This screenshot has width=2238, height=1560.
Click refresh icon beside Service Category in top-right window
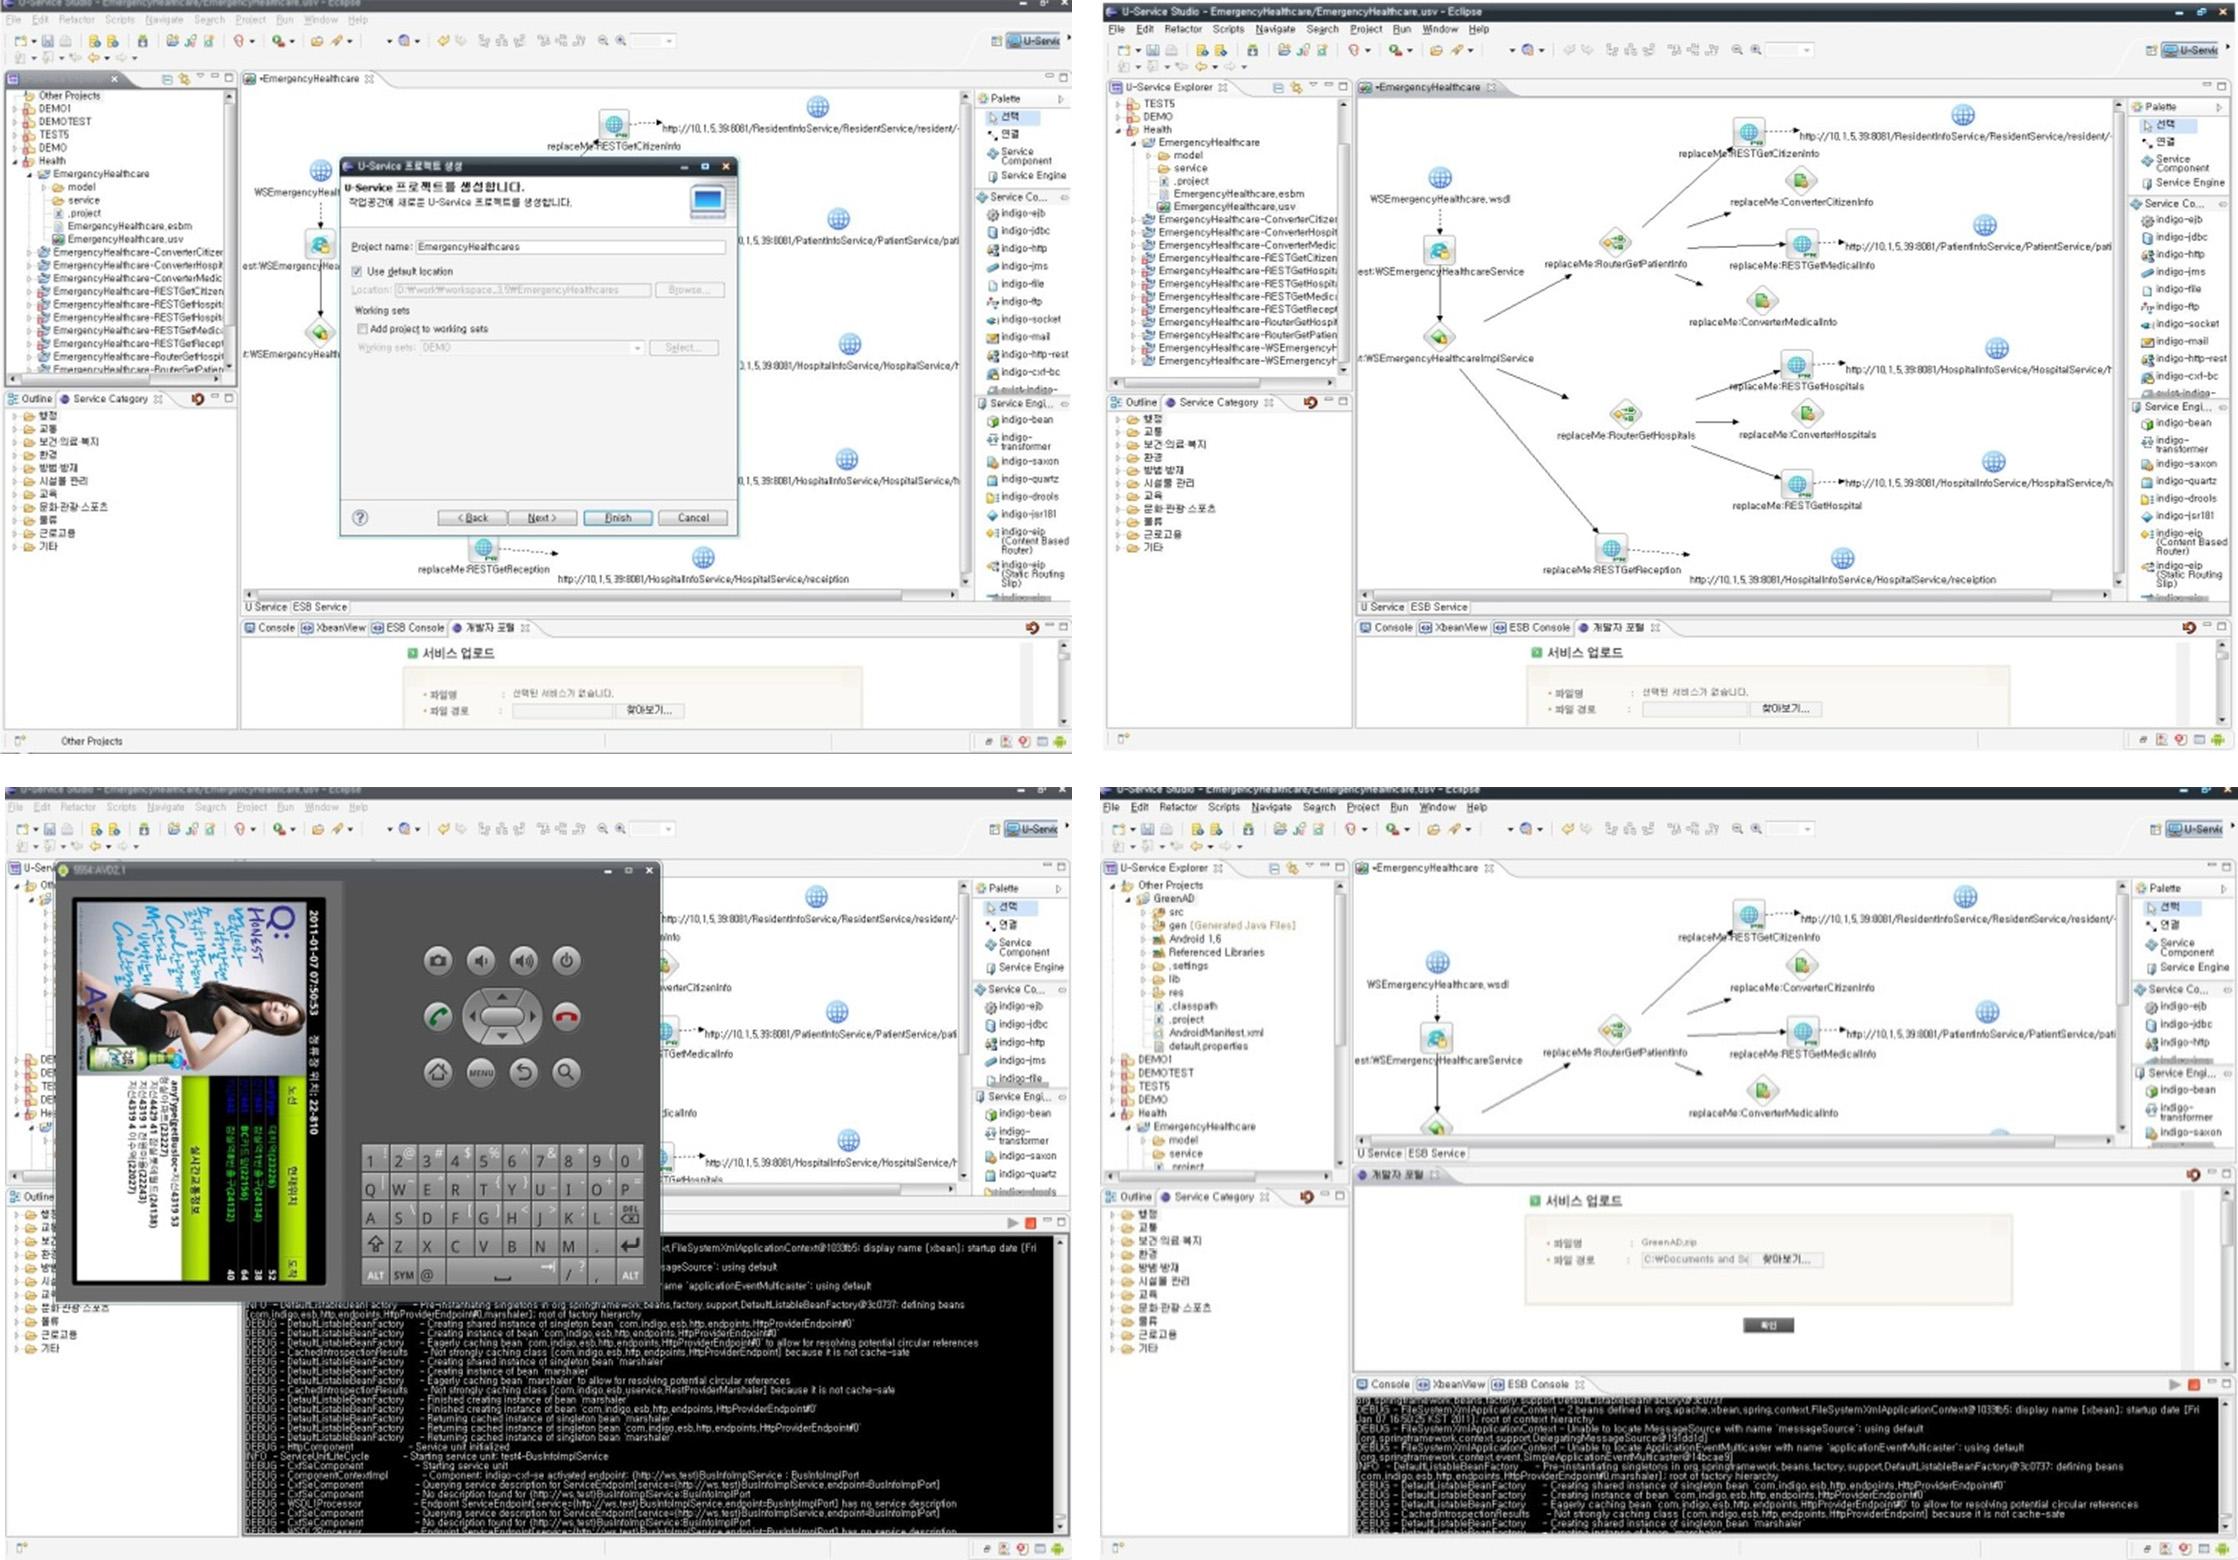point(1310,402)
